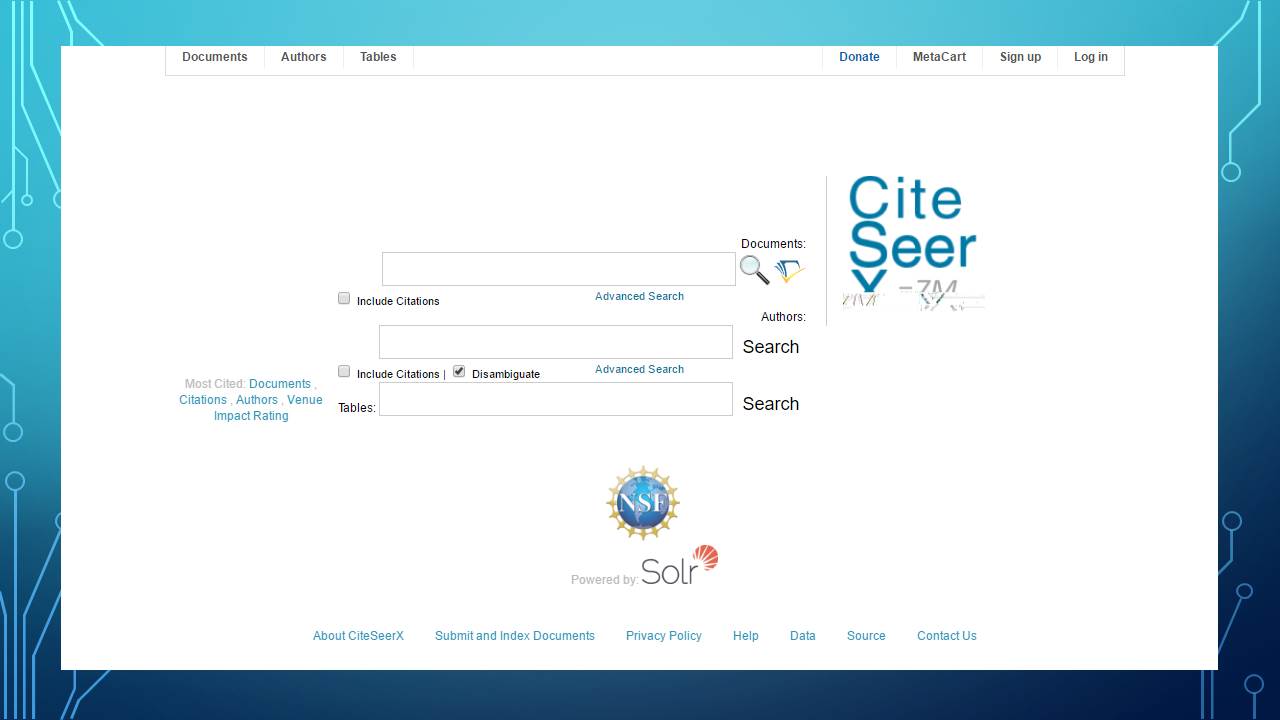Focus the Documents search input field
Viewport: 1280px width, 720px height.
[x=559, y=269]
